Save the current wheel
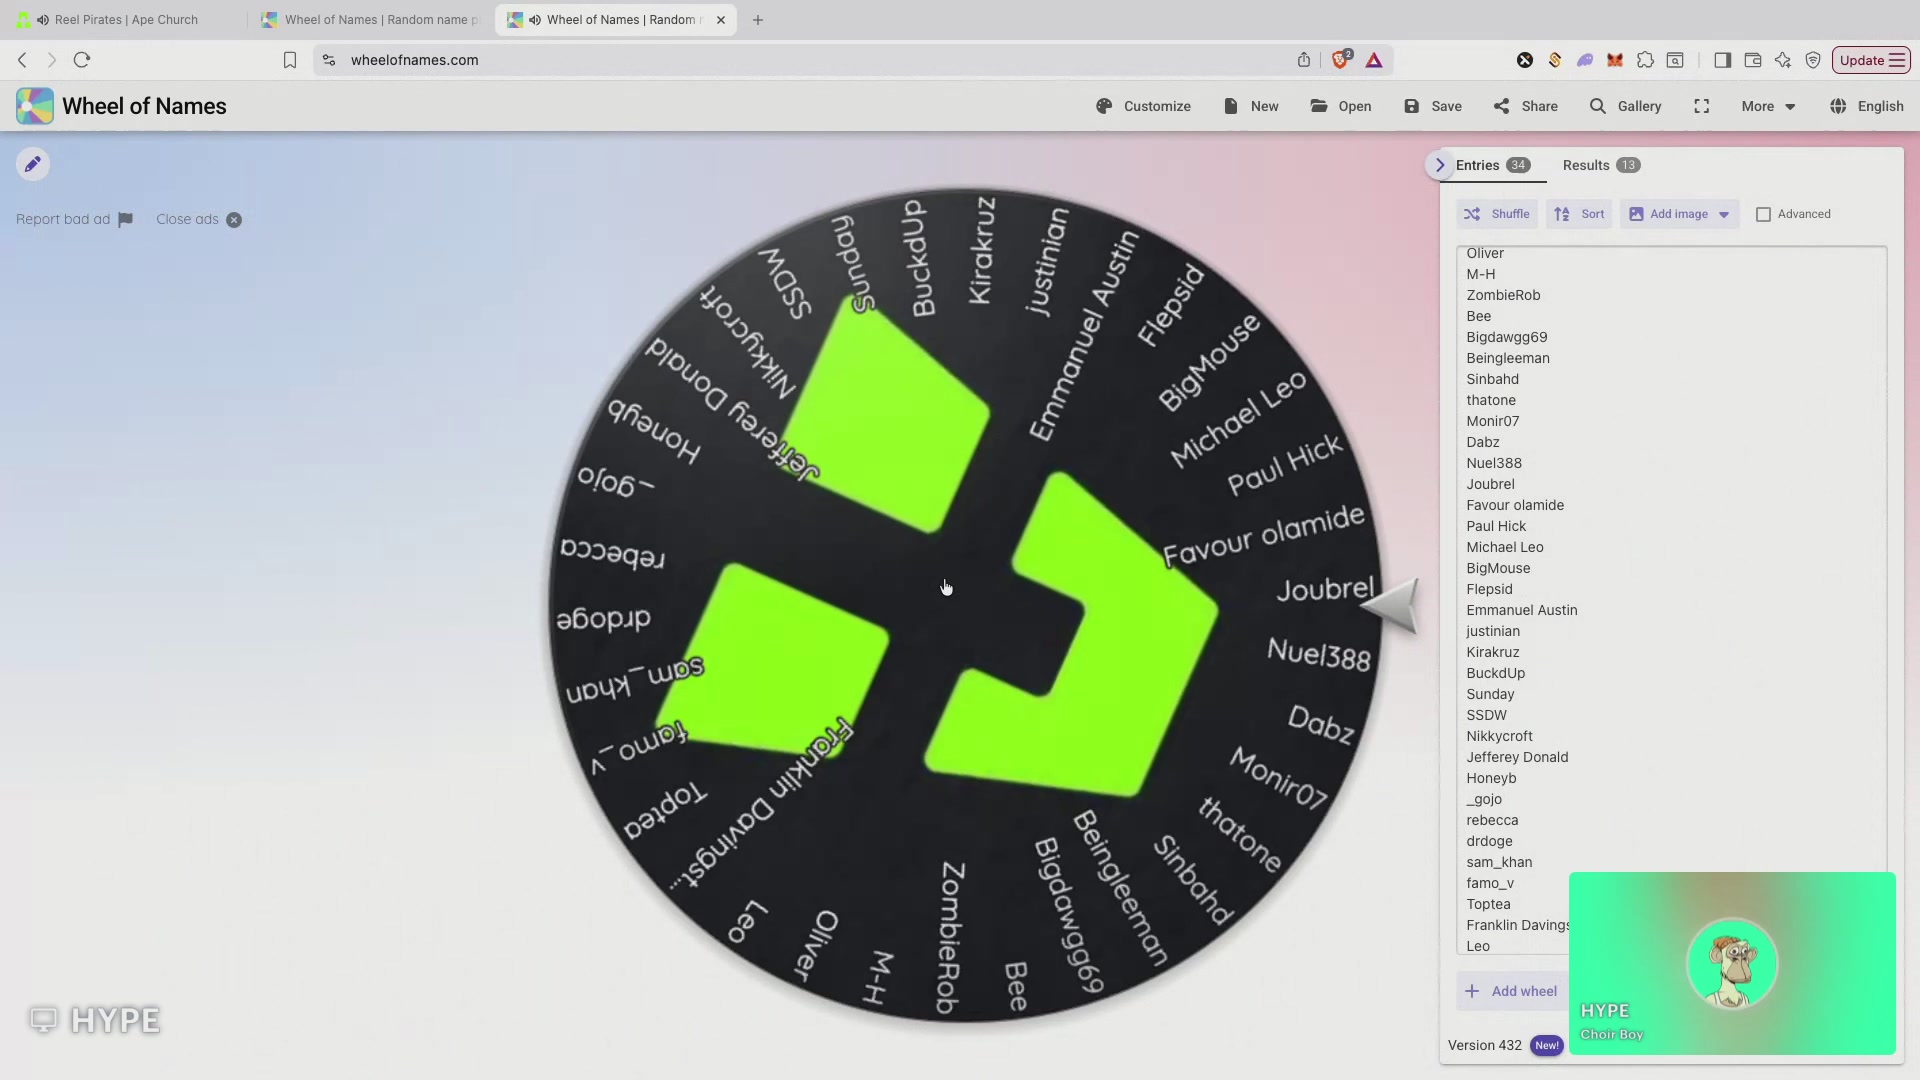The image size is (1920, 1080). tap(1433, 106)
